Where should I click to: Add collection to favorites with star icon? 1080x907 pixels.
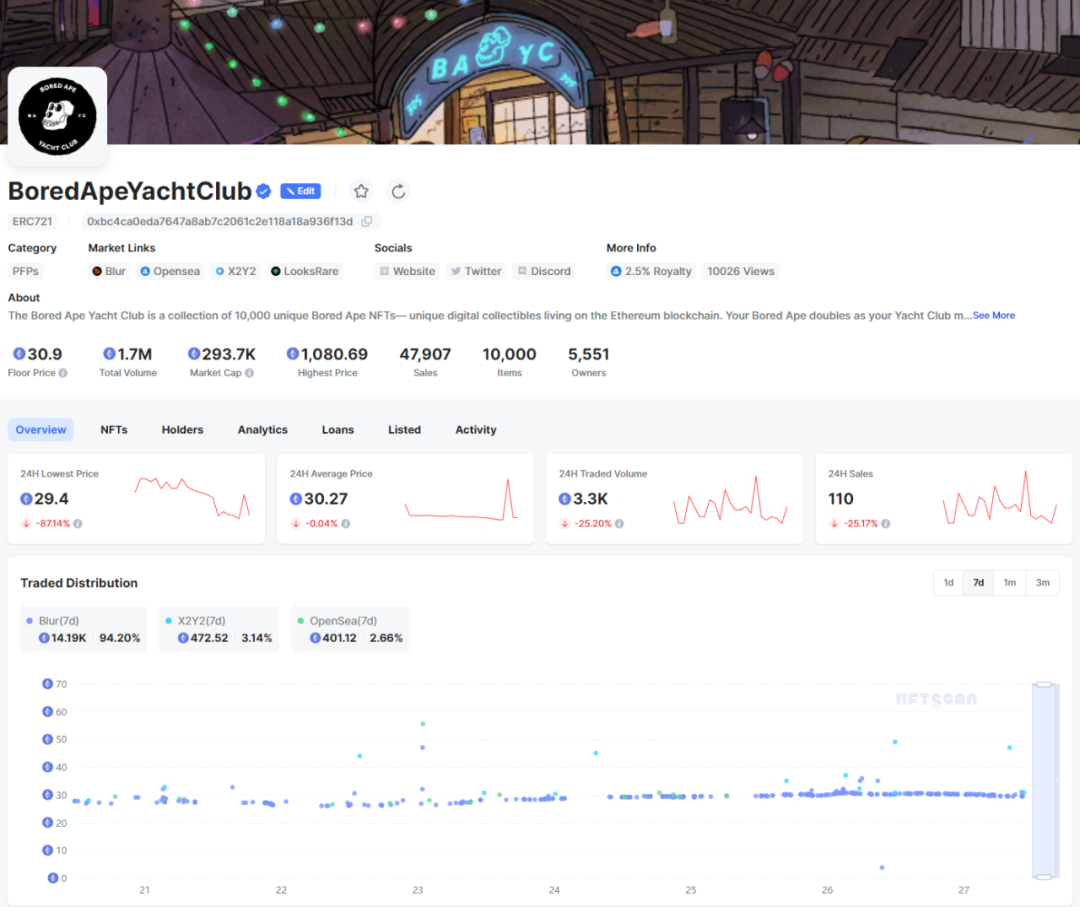point(361,191)
